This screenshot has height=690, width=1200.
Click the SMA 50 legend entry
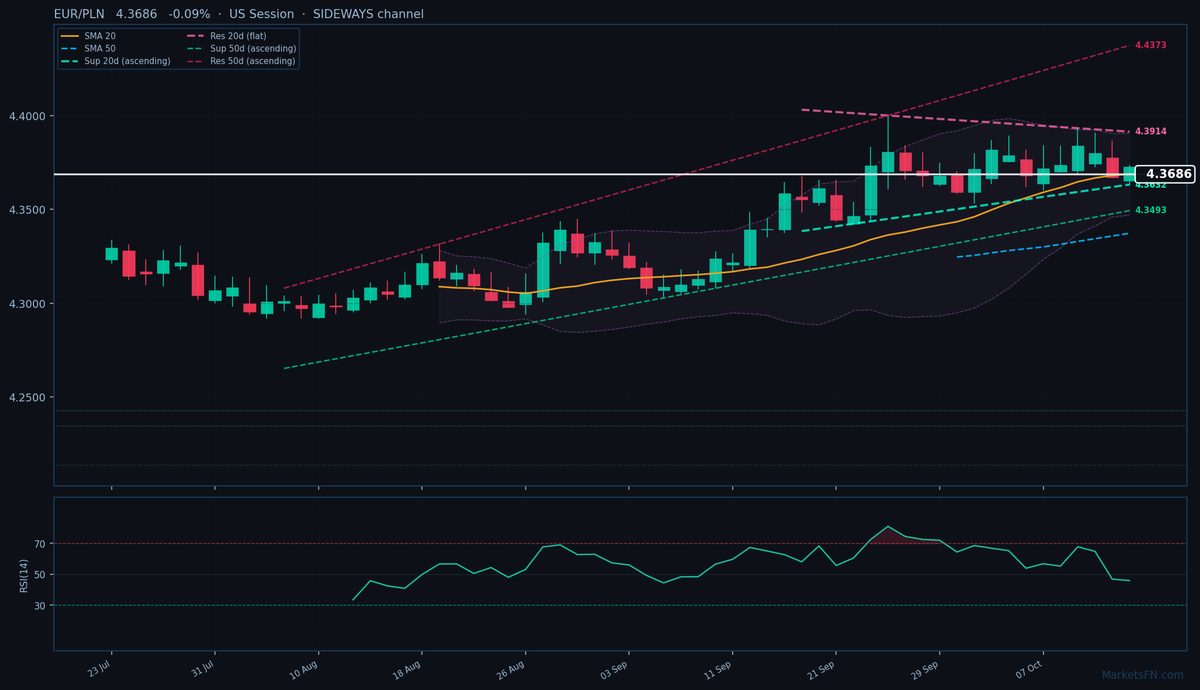pos(88,48)
